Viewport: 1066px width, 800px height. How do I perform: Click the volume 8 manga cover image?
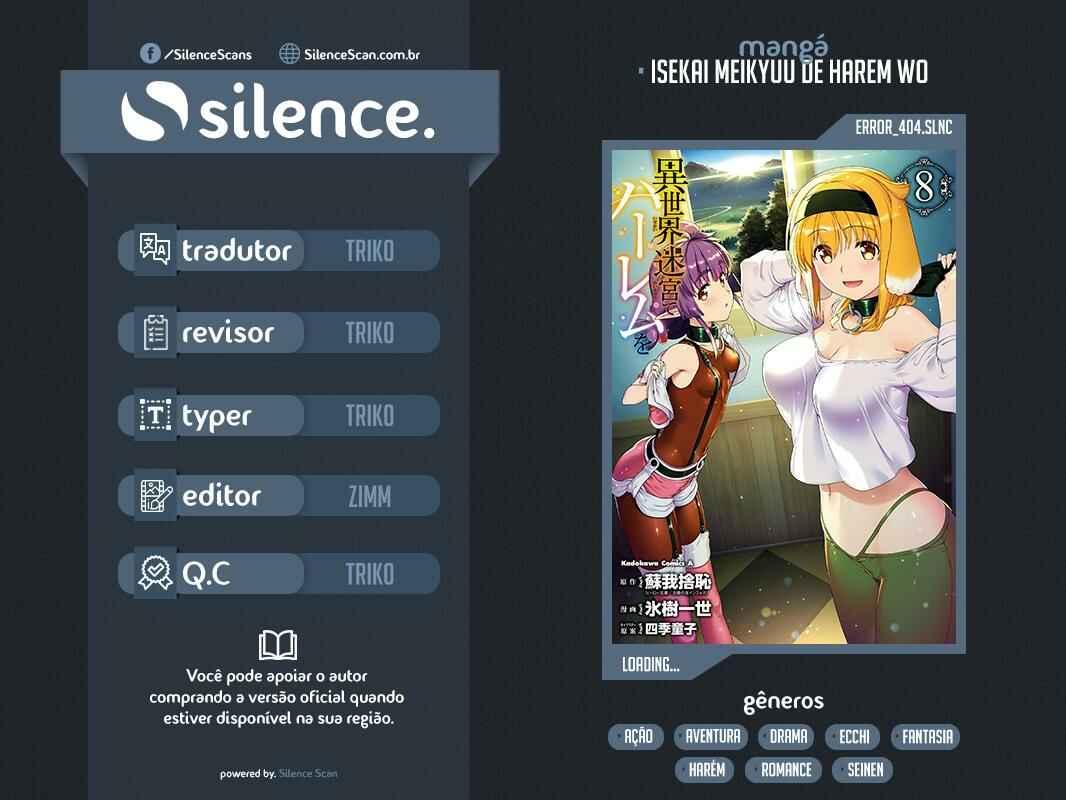click(783, 395)
